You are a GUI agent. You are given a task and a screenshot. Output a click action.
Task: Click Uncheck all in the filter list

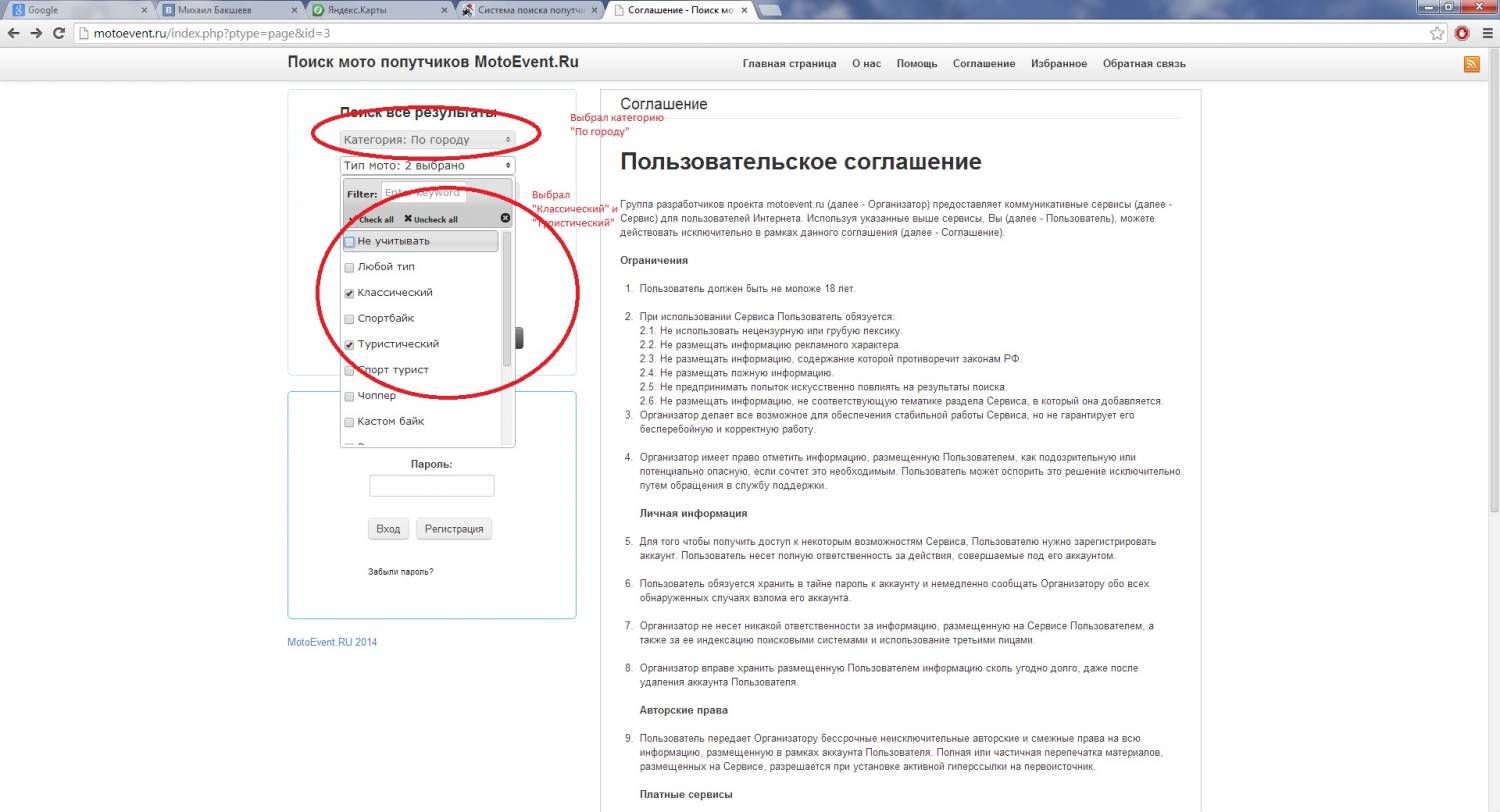pos(431,219)
